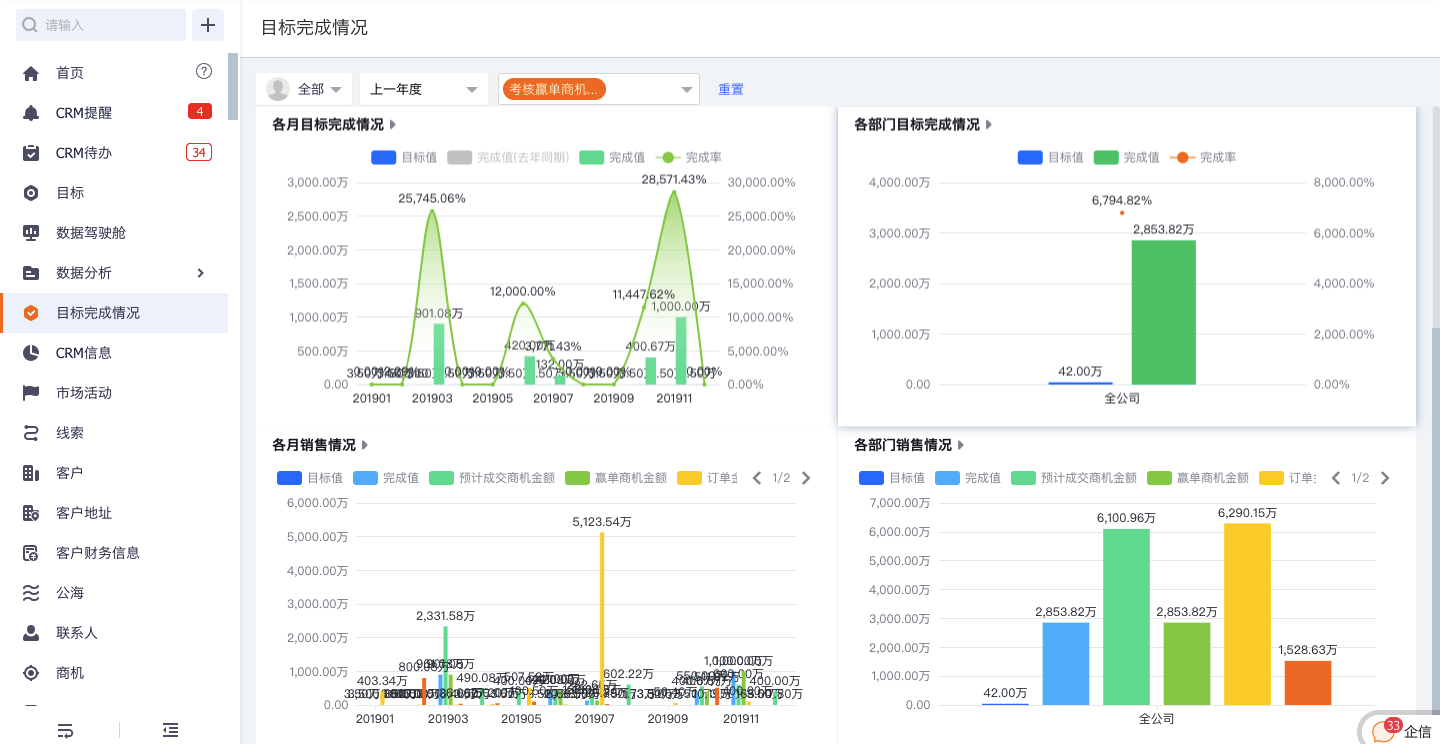The height and width of the screenshot is (744, 1442).
Task: Toggle the 完成值(去年同期) legend
Action: 508,157
